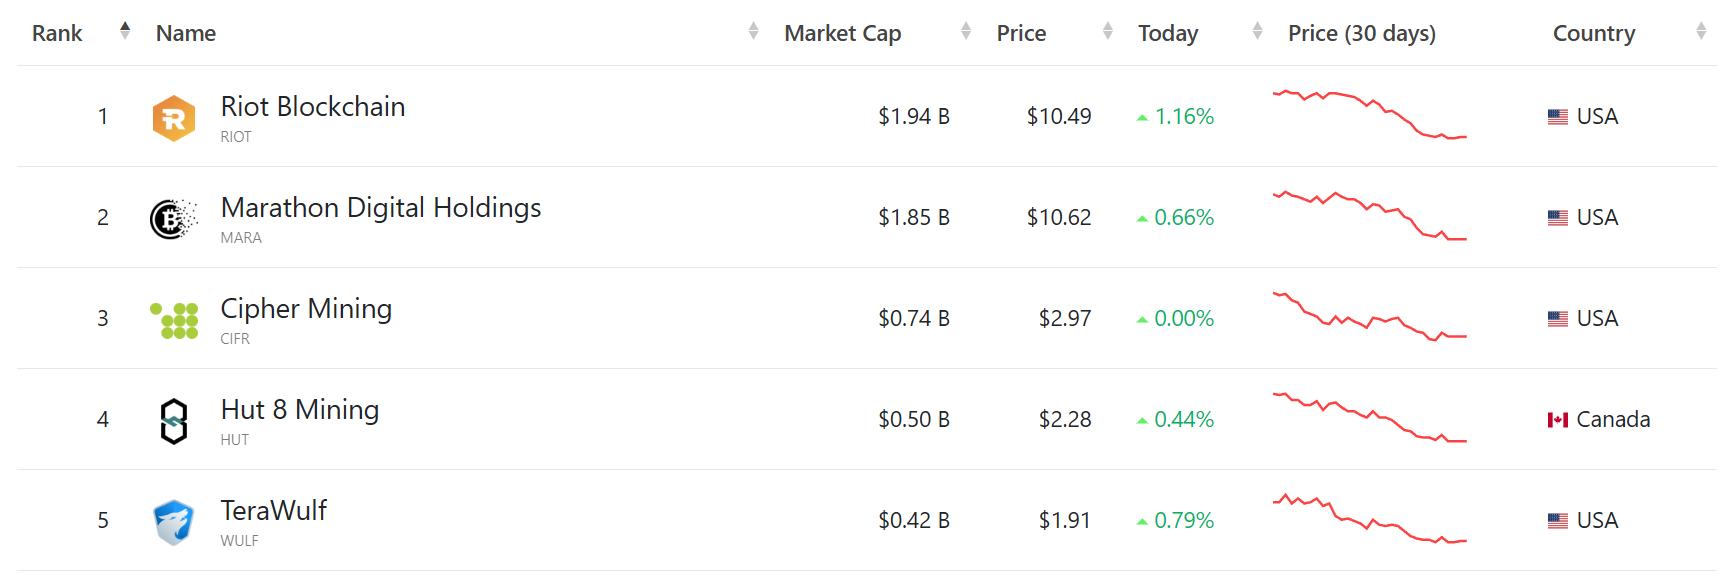The width and height of the screenshot is (1729, 578).
Task: Sort by Country using its arrows
Action: point(1700,31)
